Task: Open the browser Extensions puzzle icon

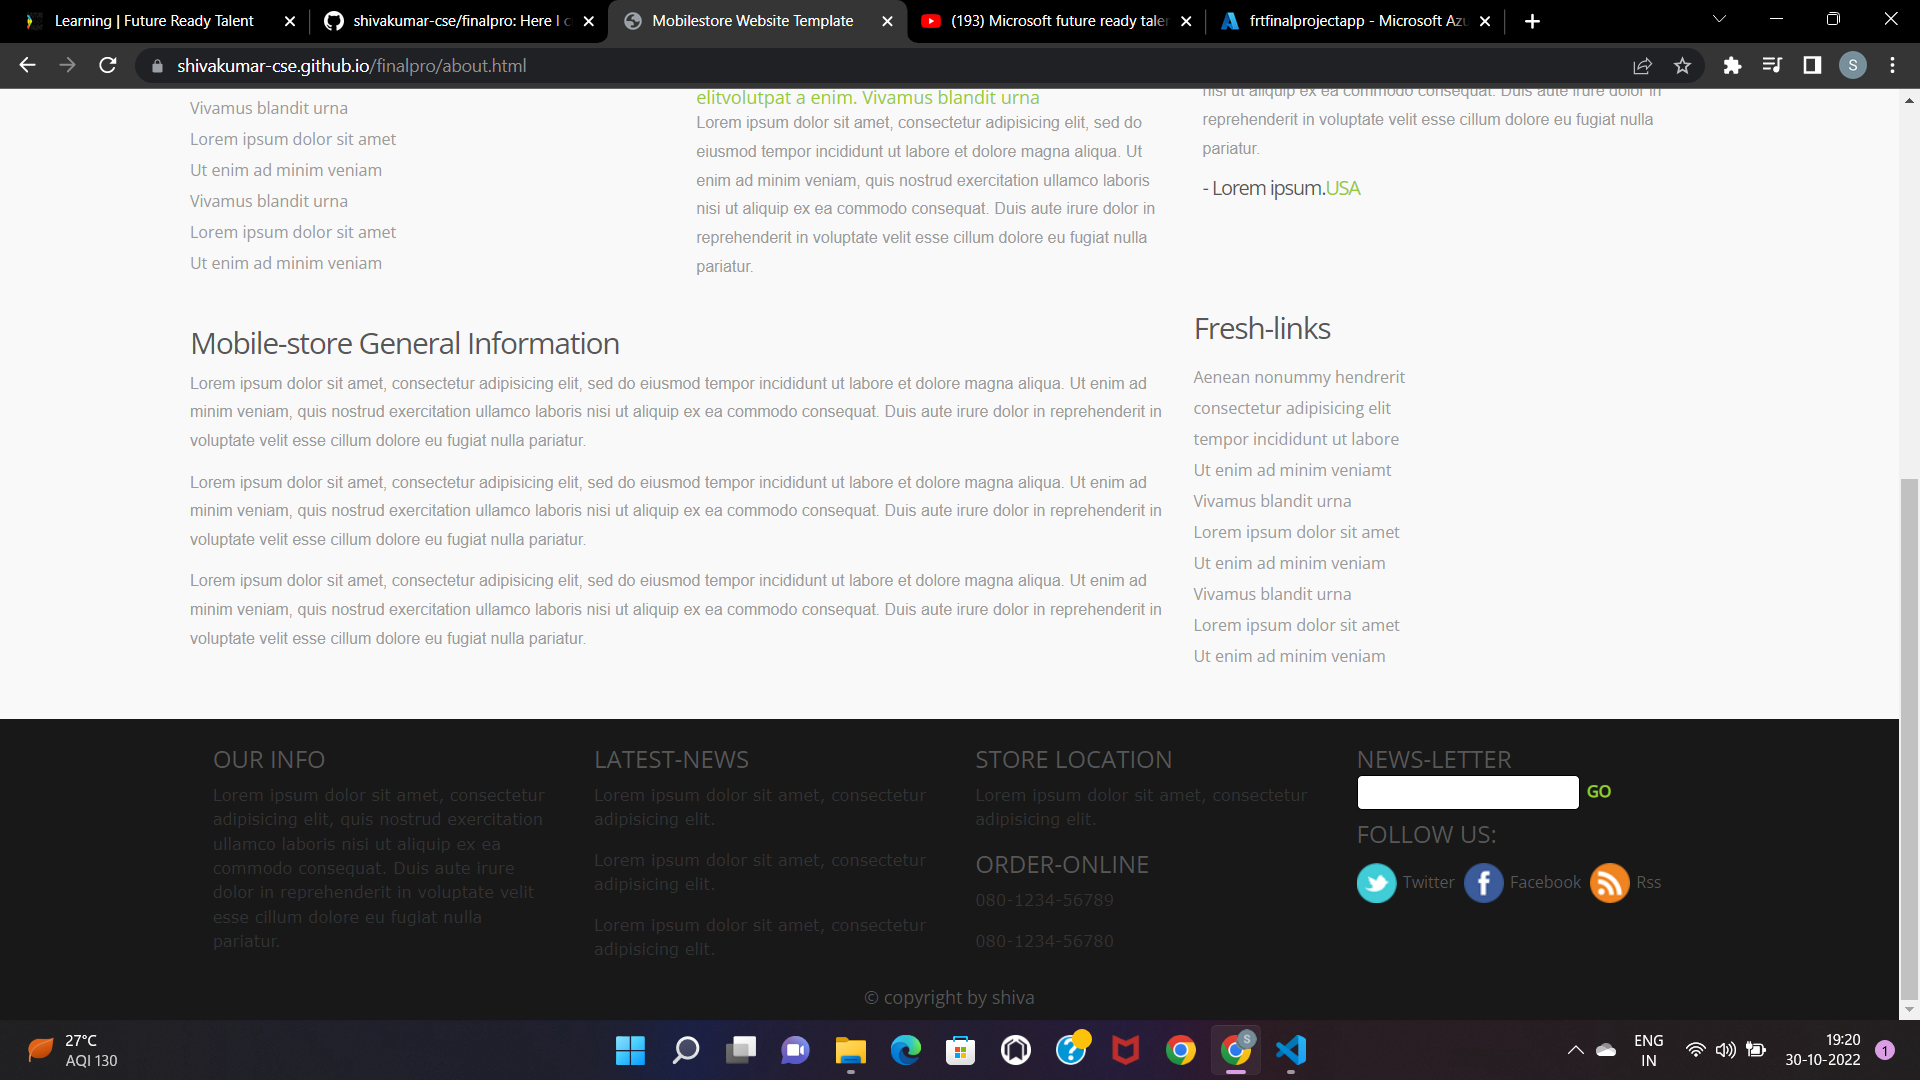Action: coord(1733,65)
